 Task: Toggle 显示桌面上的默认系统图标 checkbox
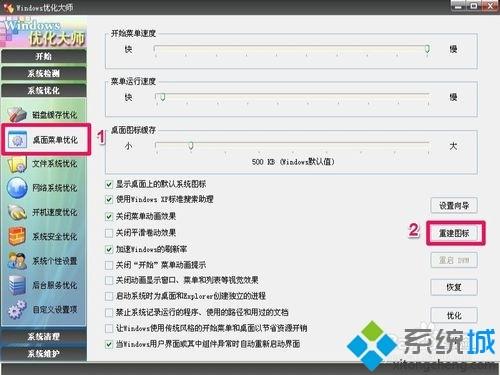pos(109,184)
